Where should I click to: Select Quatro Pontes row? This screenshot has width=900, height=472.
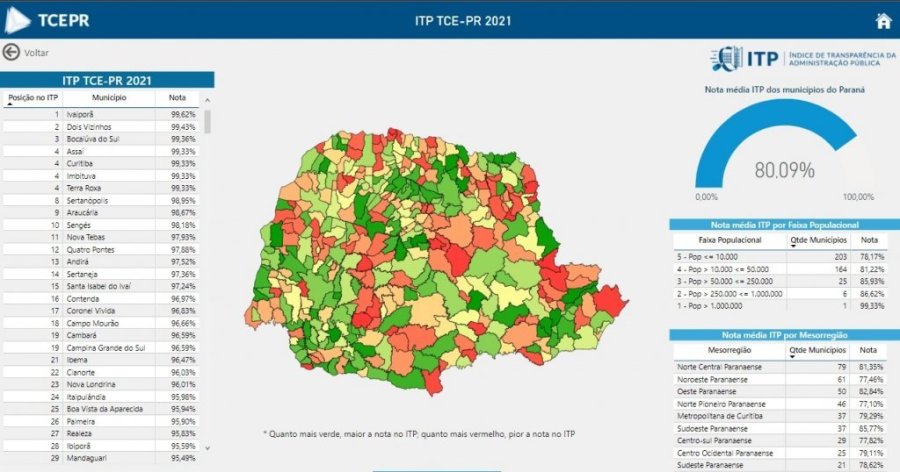100,249
